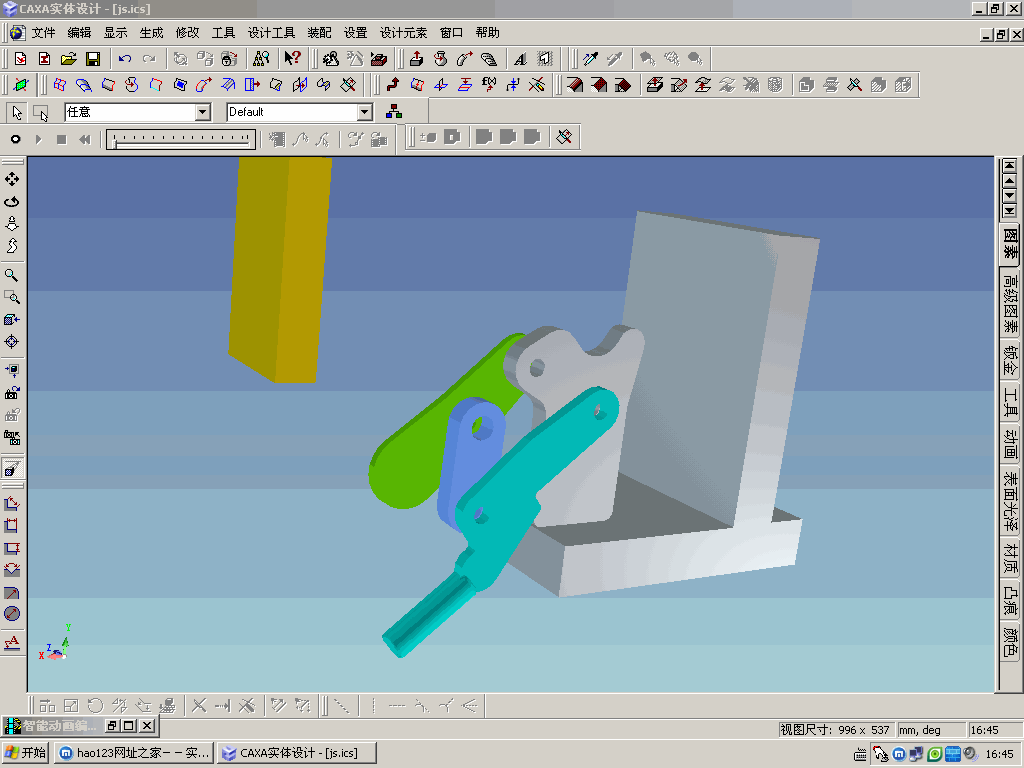Click the save floppy disk icon

93,59
